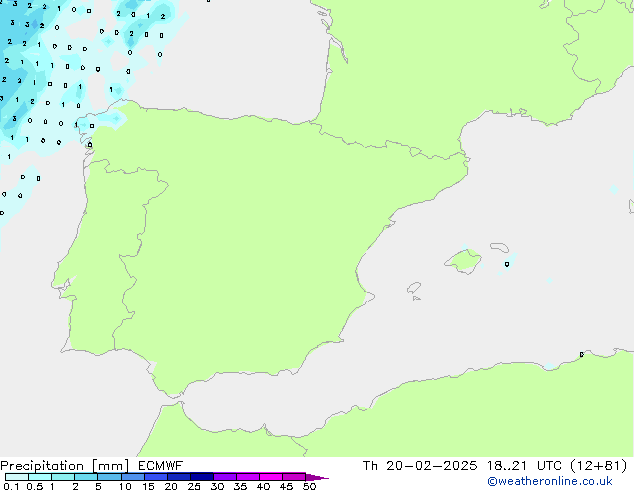Select the 30–35 mm purple legend swatch
Viewport: 634px width, 490px height.
pos(224,477)
